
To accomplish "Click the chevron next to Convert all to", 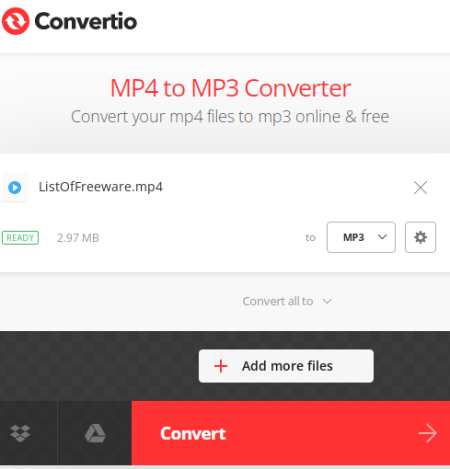I will tap(327, 301).
